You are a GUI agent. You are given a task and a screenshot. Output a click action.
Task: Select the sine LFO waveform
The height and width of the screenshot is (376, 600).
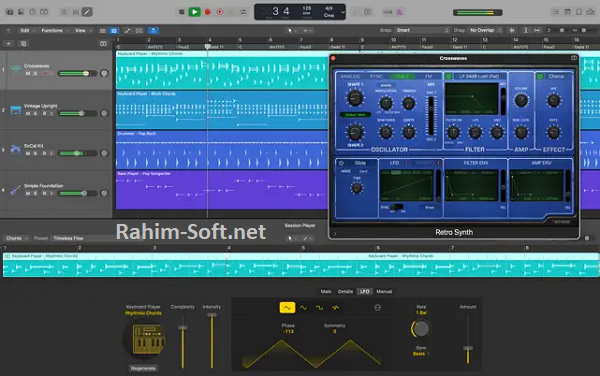(303, 308)
